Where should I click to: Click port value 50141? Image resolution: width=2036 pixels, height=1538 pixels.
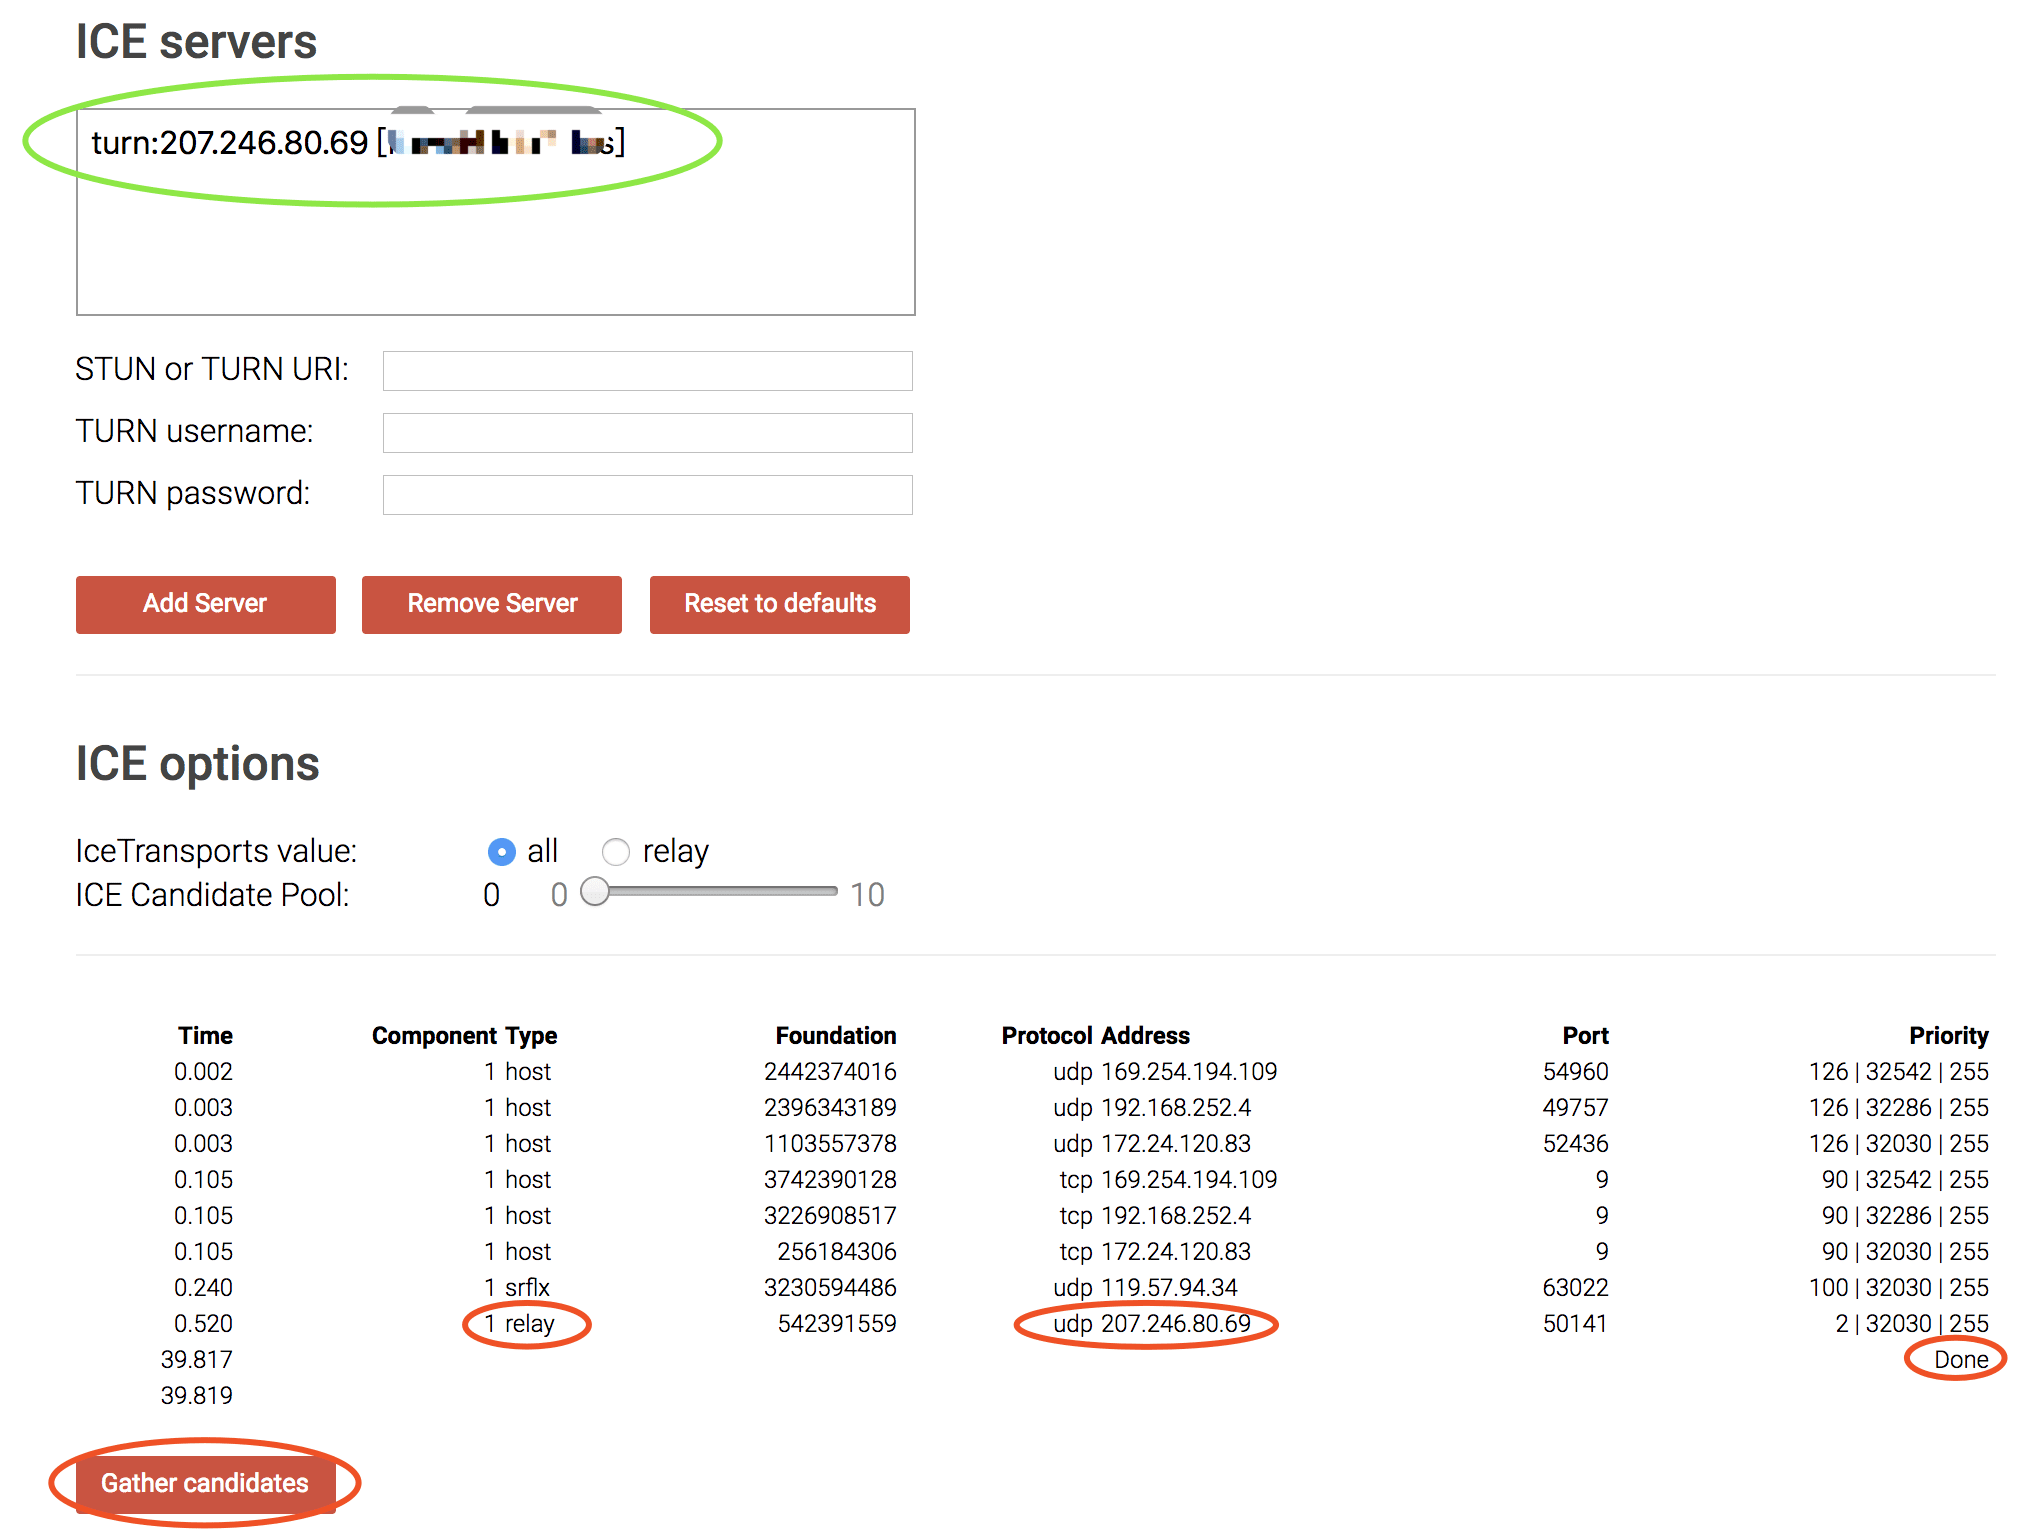pyautogui.click(x=1576, y=1324)
